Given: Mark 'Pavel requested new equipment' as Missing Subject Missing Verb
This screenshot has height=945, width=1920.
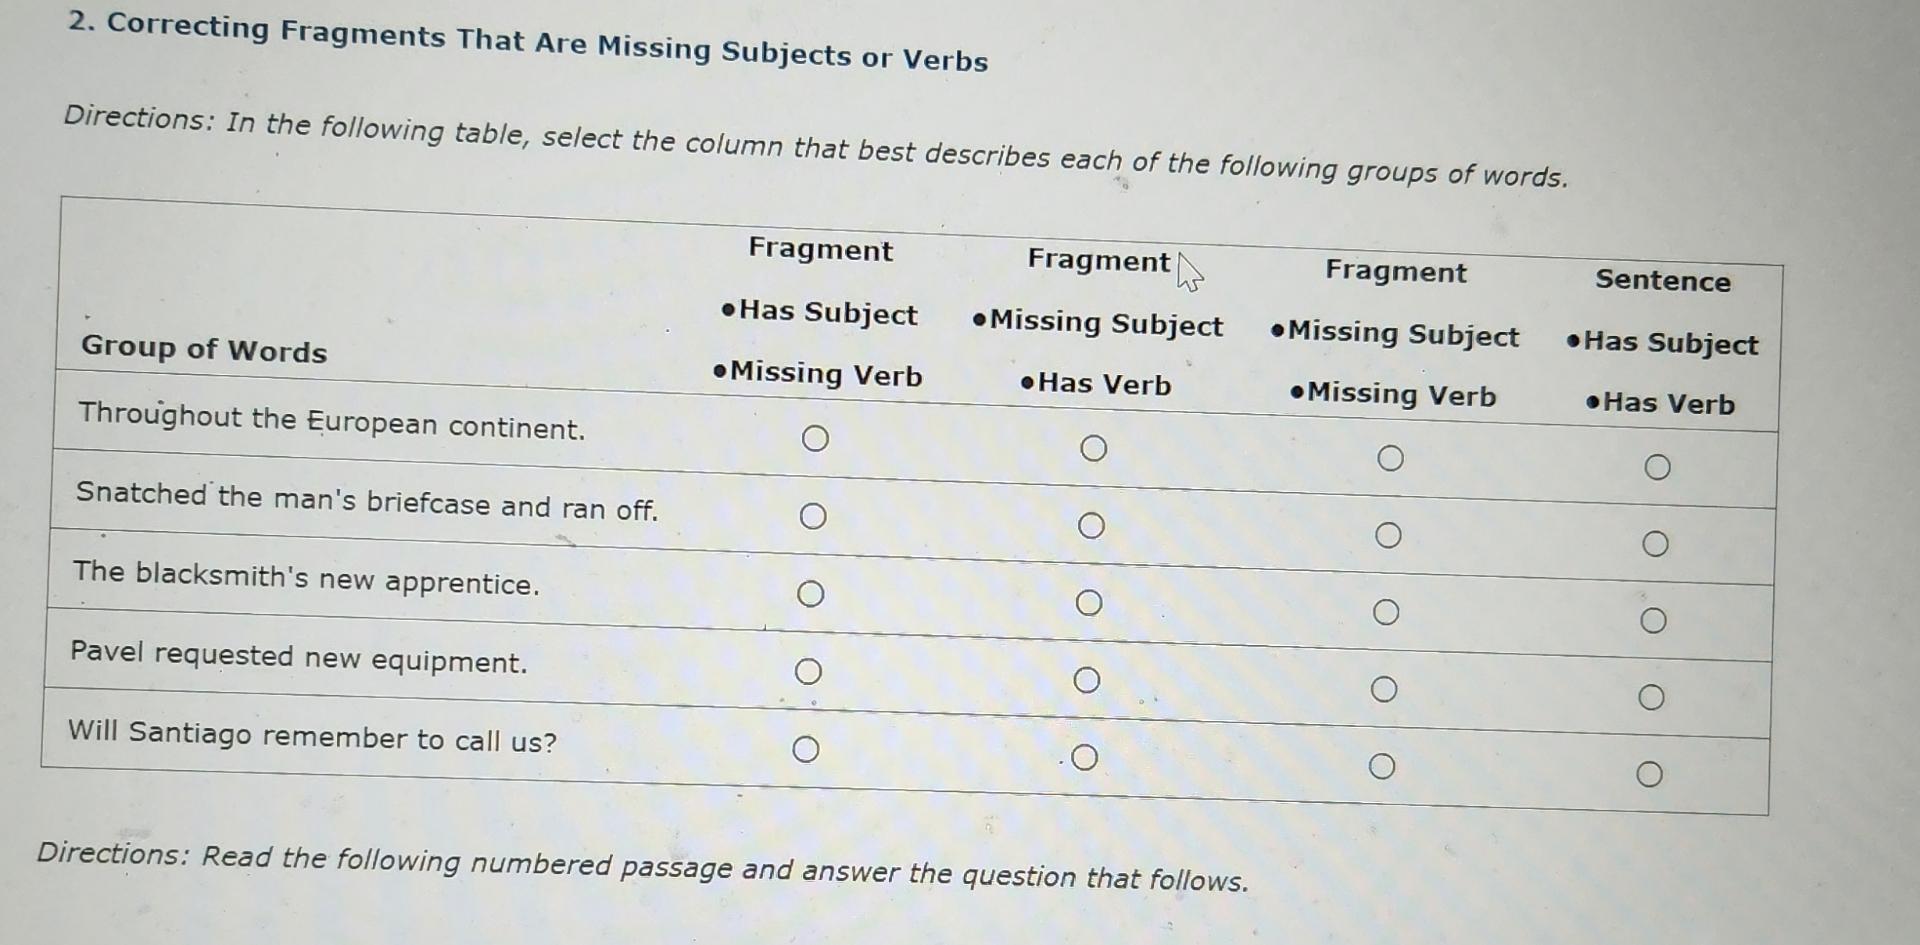Looking at the screenshot, I should click(x=1386, y=689).
